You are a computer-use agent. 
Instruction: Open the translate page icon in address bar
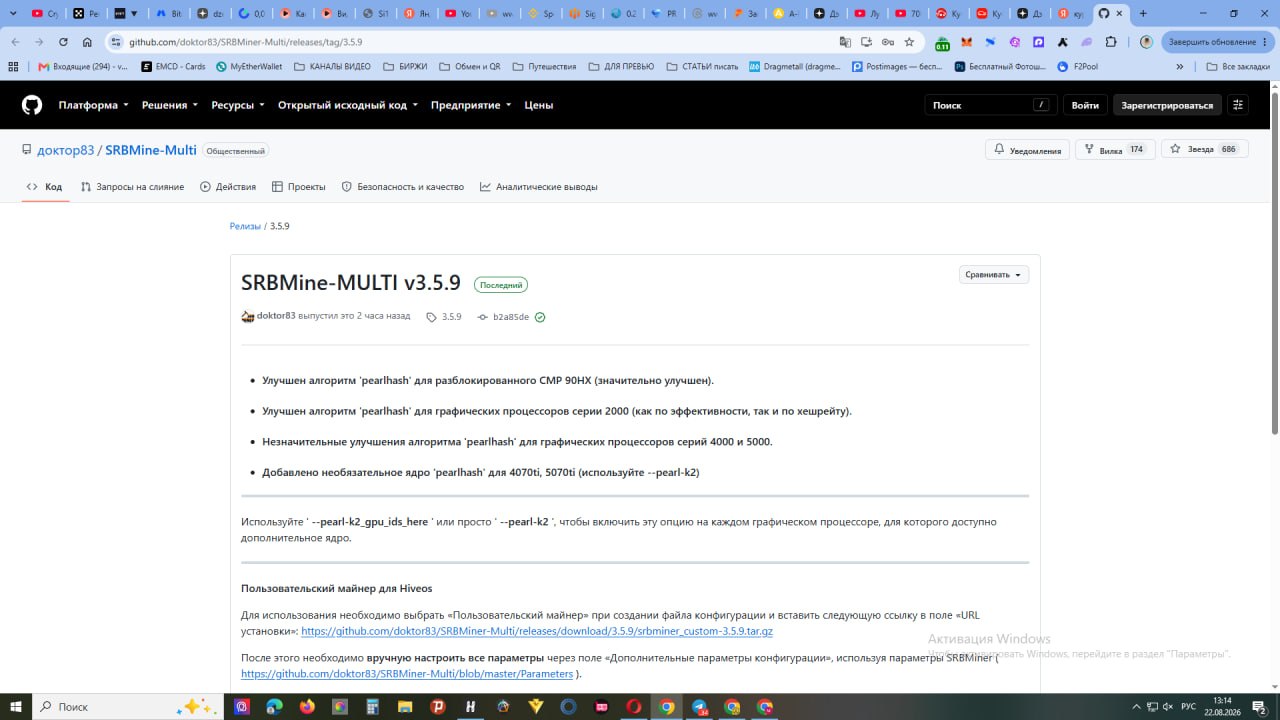[x=845, y=42]
